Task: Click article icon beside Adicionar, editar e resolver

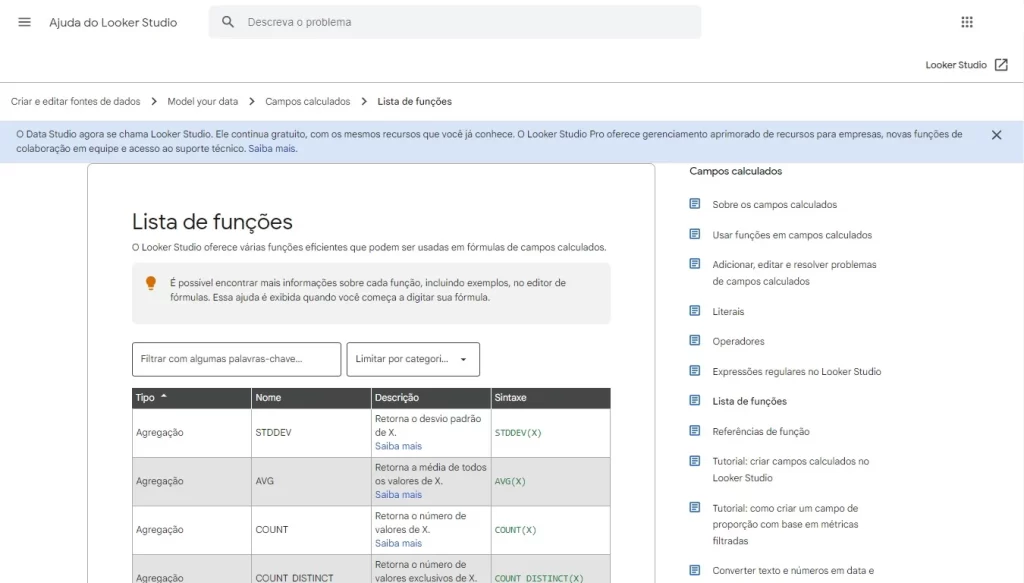Action: coord(695,264)
